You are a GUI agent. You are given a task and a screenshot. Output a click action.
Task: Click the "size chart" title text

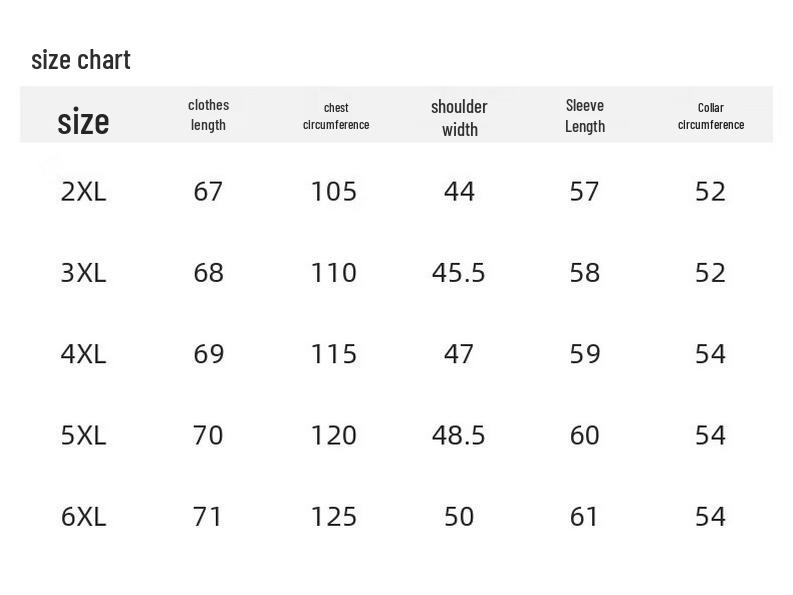[x=81, y=60]
